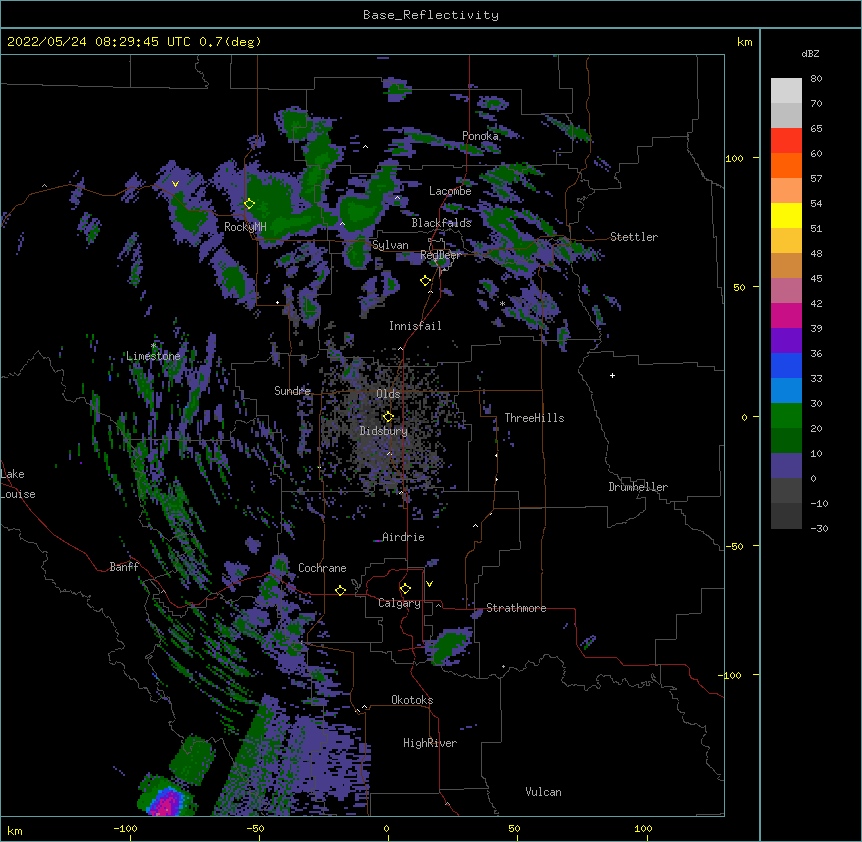Click the -100 tick on the bottom km axis

tap(126, 828)
